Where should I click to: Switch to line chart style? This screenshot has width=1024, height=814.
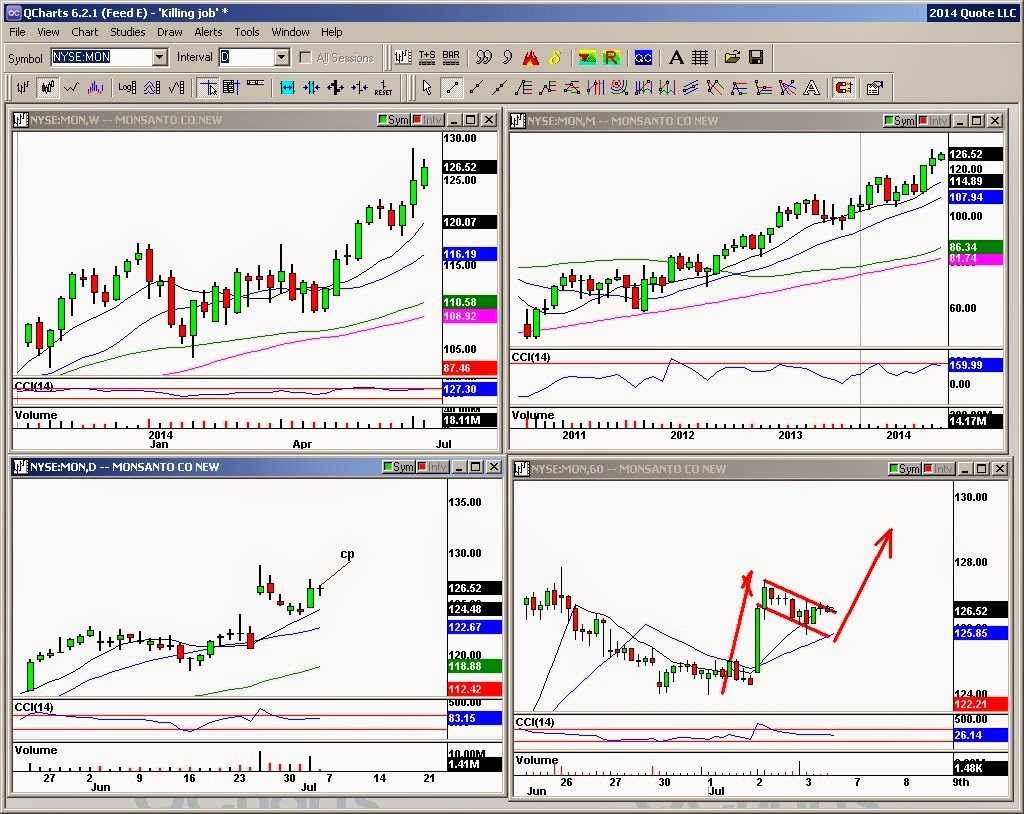pos(72,88)
